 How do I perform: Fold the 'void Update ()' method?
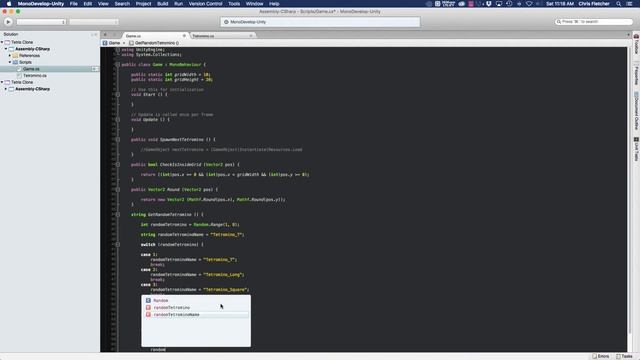tap(118, 120)
